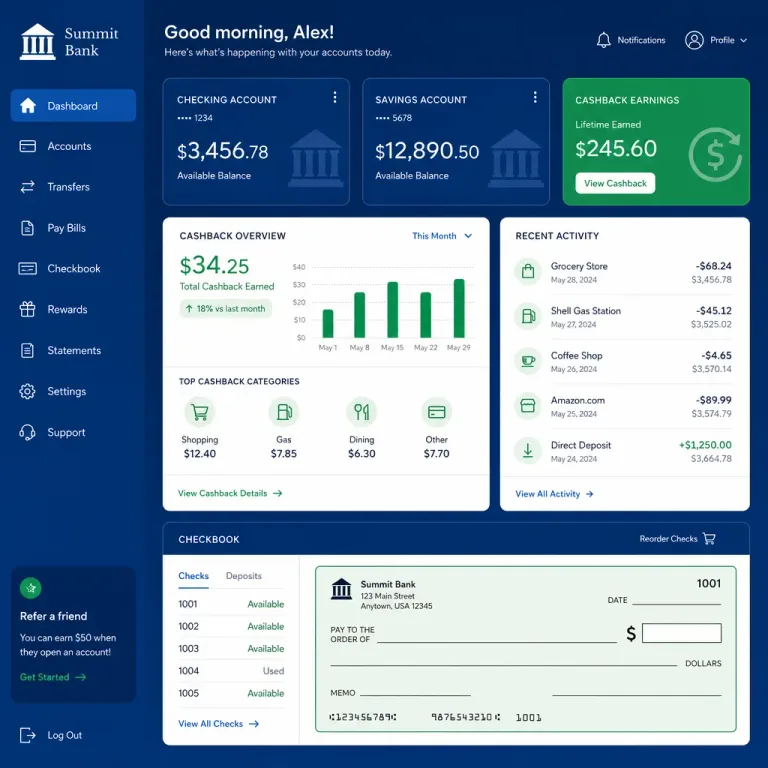Viewport: 768px width, 768px height.
Task: Switch to the Checks tab
Action: click(193, 576)
